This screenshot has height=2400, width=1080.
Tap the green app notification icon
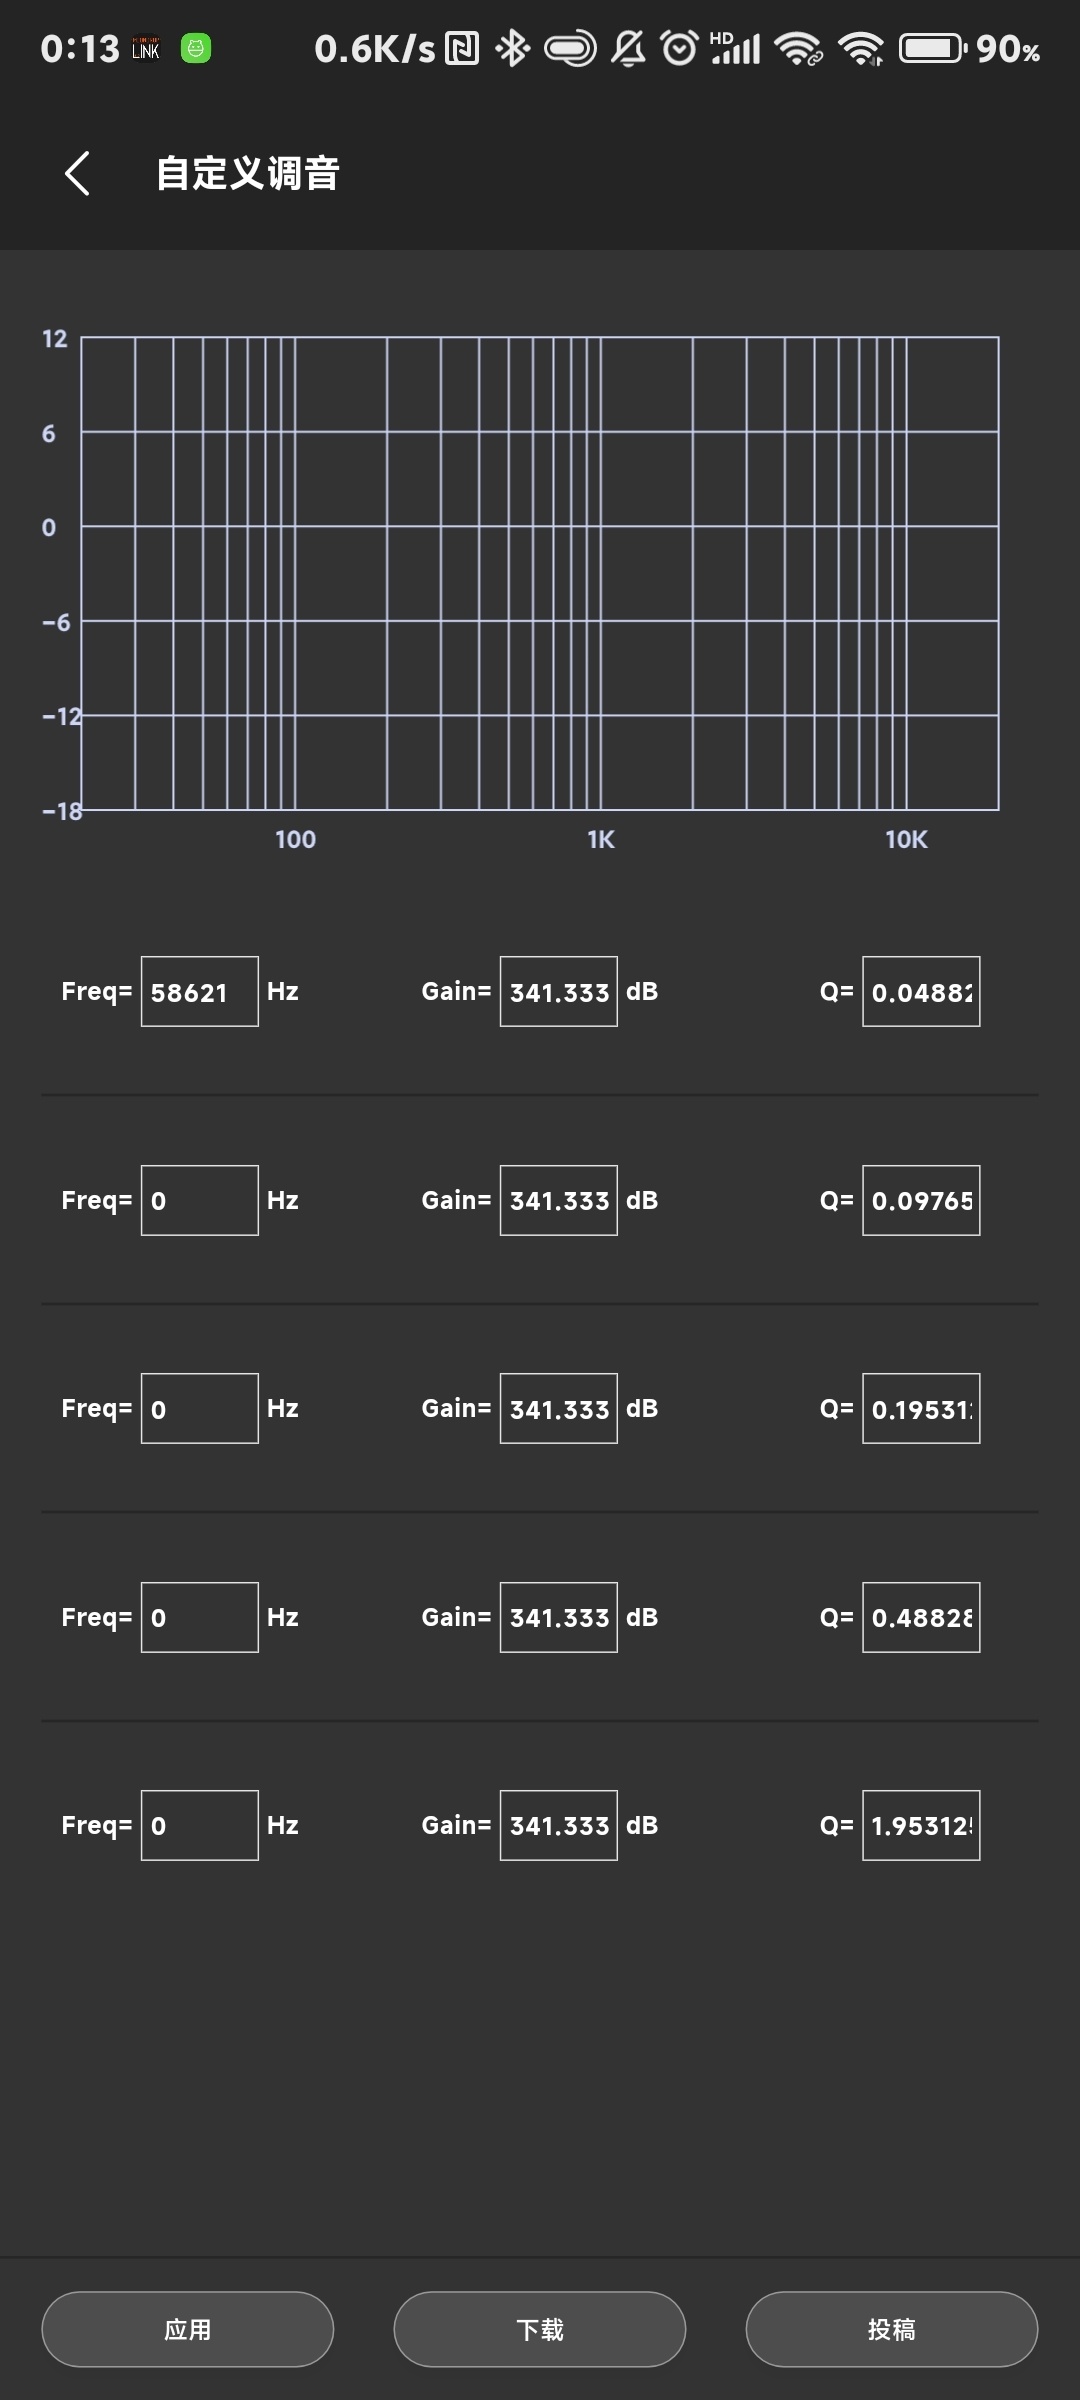196,48
